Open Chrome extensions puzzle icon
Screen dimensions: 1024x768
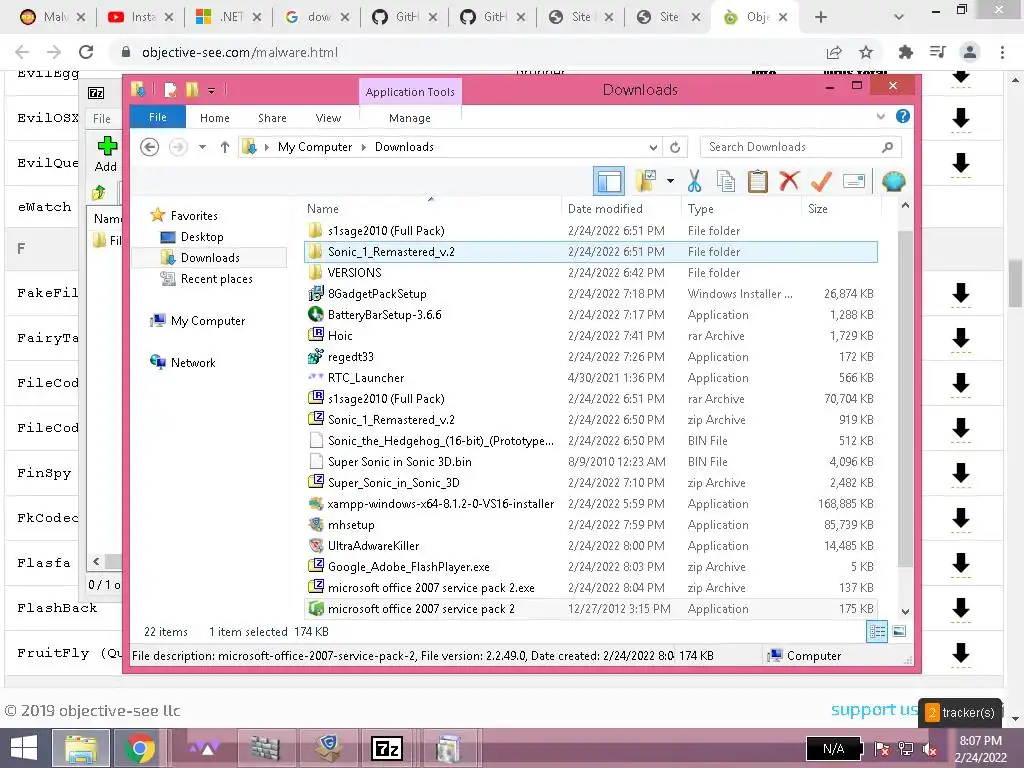tap(905, 52)
